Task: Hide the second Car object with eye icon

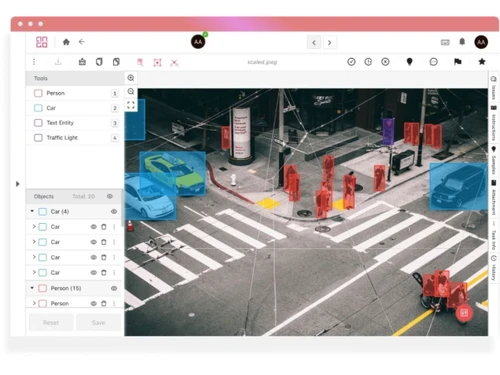Action: point(94,242)
